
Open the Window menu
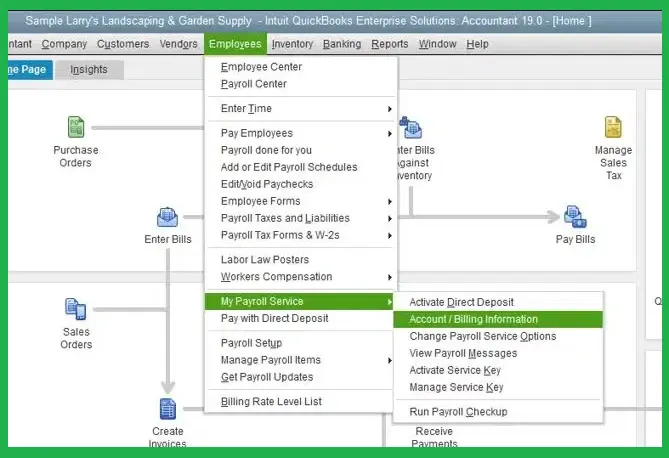point(437,44)
